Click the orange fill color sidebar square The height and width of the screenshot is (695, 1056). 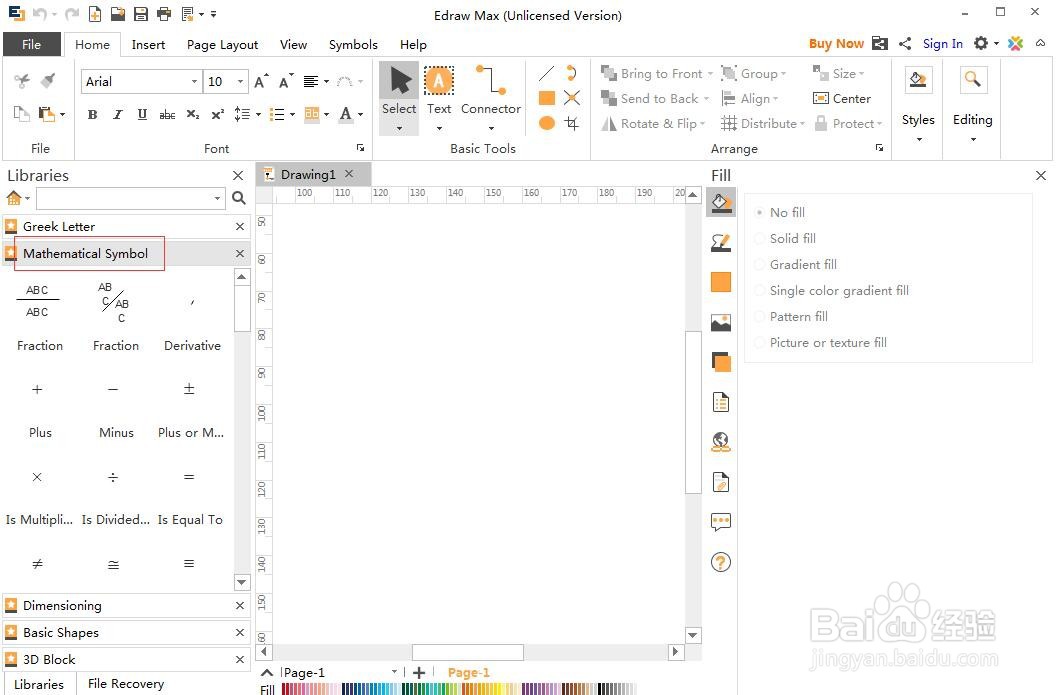[721, 282]
